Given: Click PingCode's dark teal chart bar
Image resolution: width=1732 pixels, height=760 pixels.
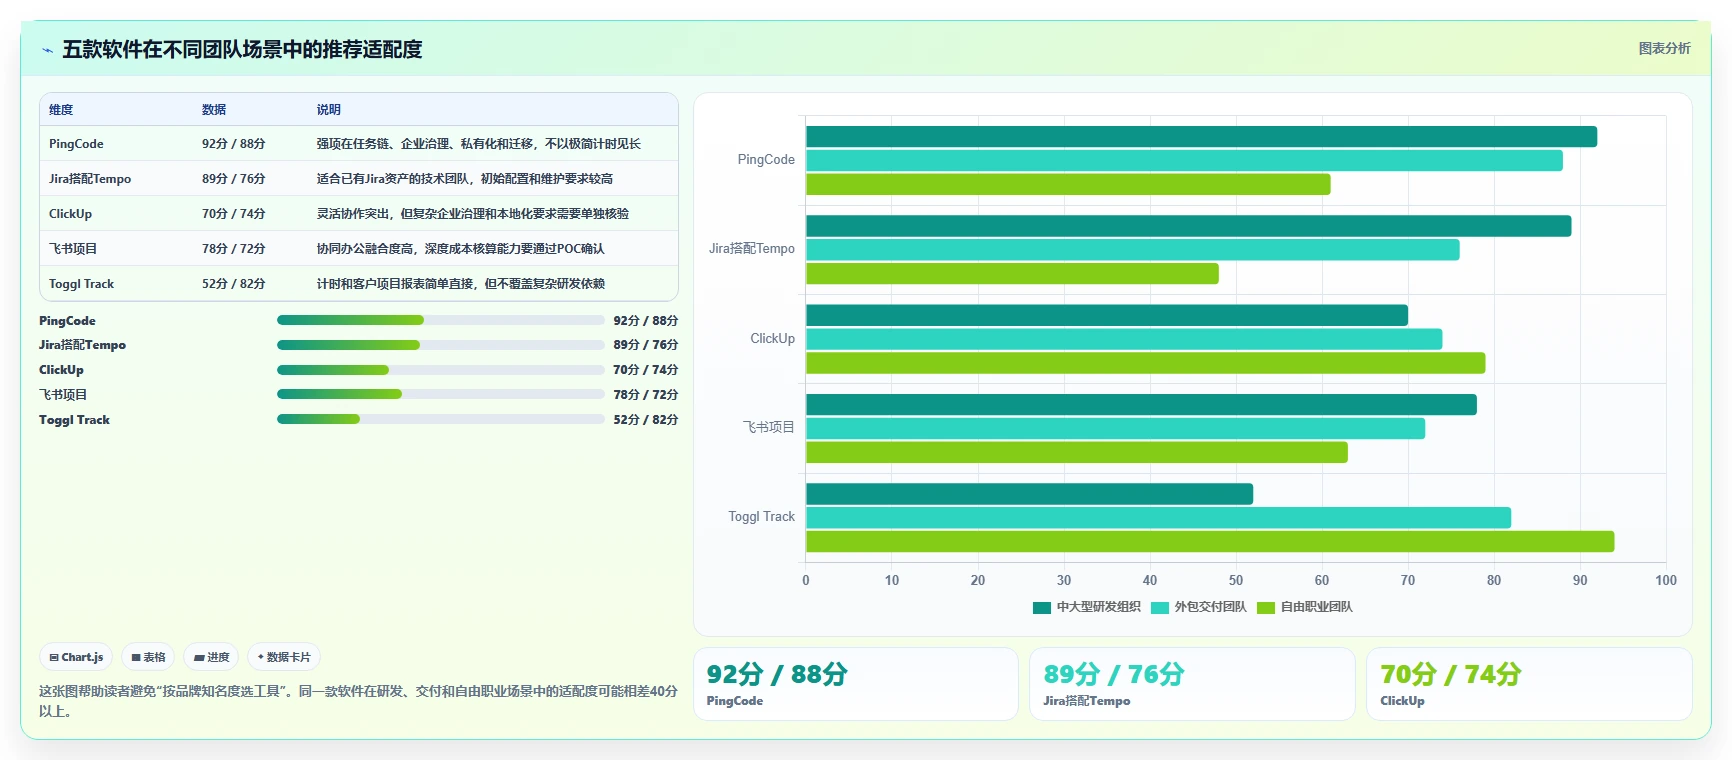Looking at the screenshot, I should click(1201, 137).
